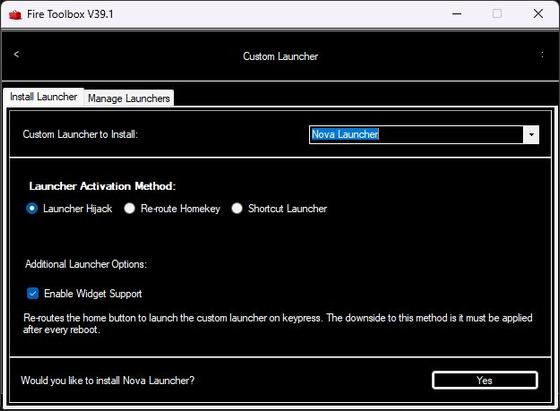Switch to the Install Launcher tab
Viewport: 560px width, 411px height.
44,97
